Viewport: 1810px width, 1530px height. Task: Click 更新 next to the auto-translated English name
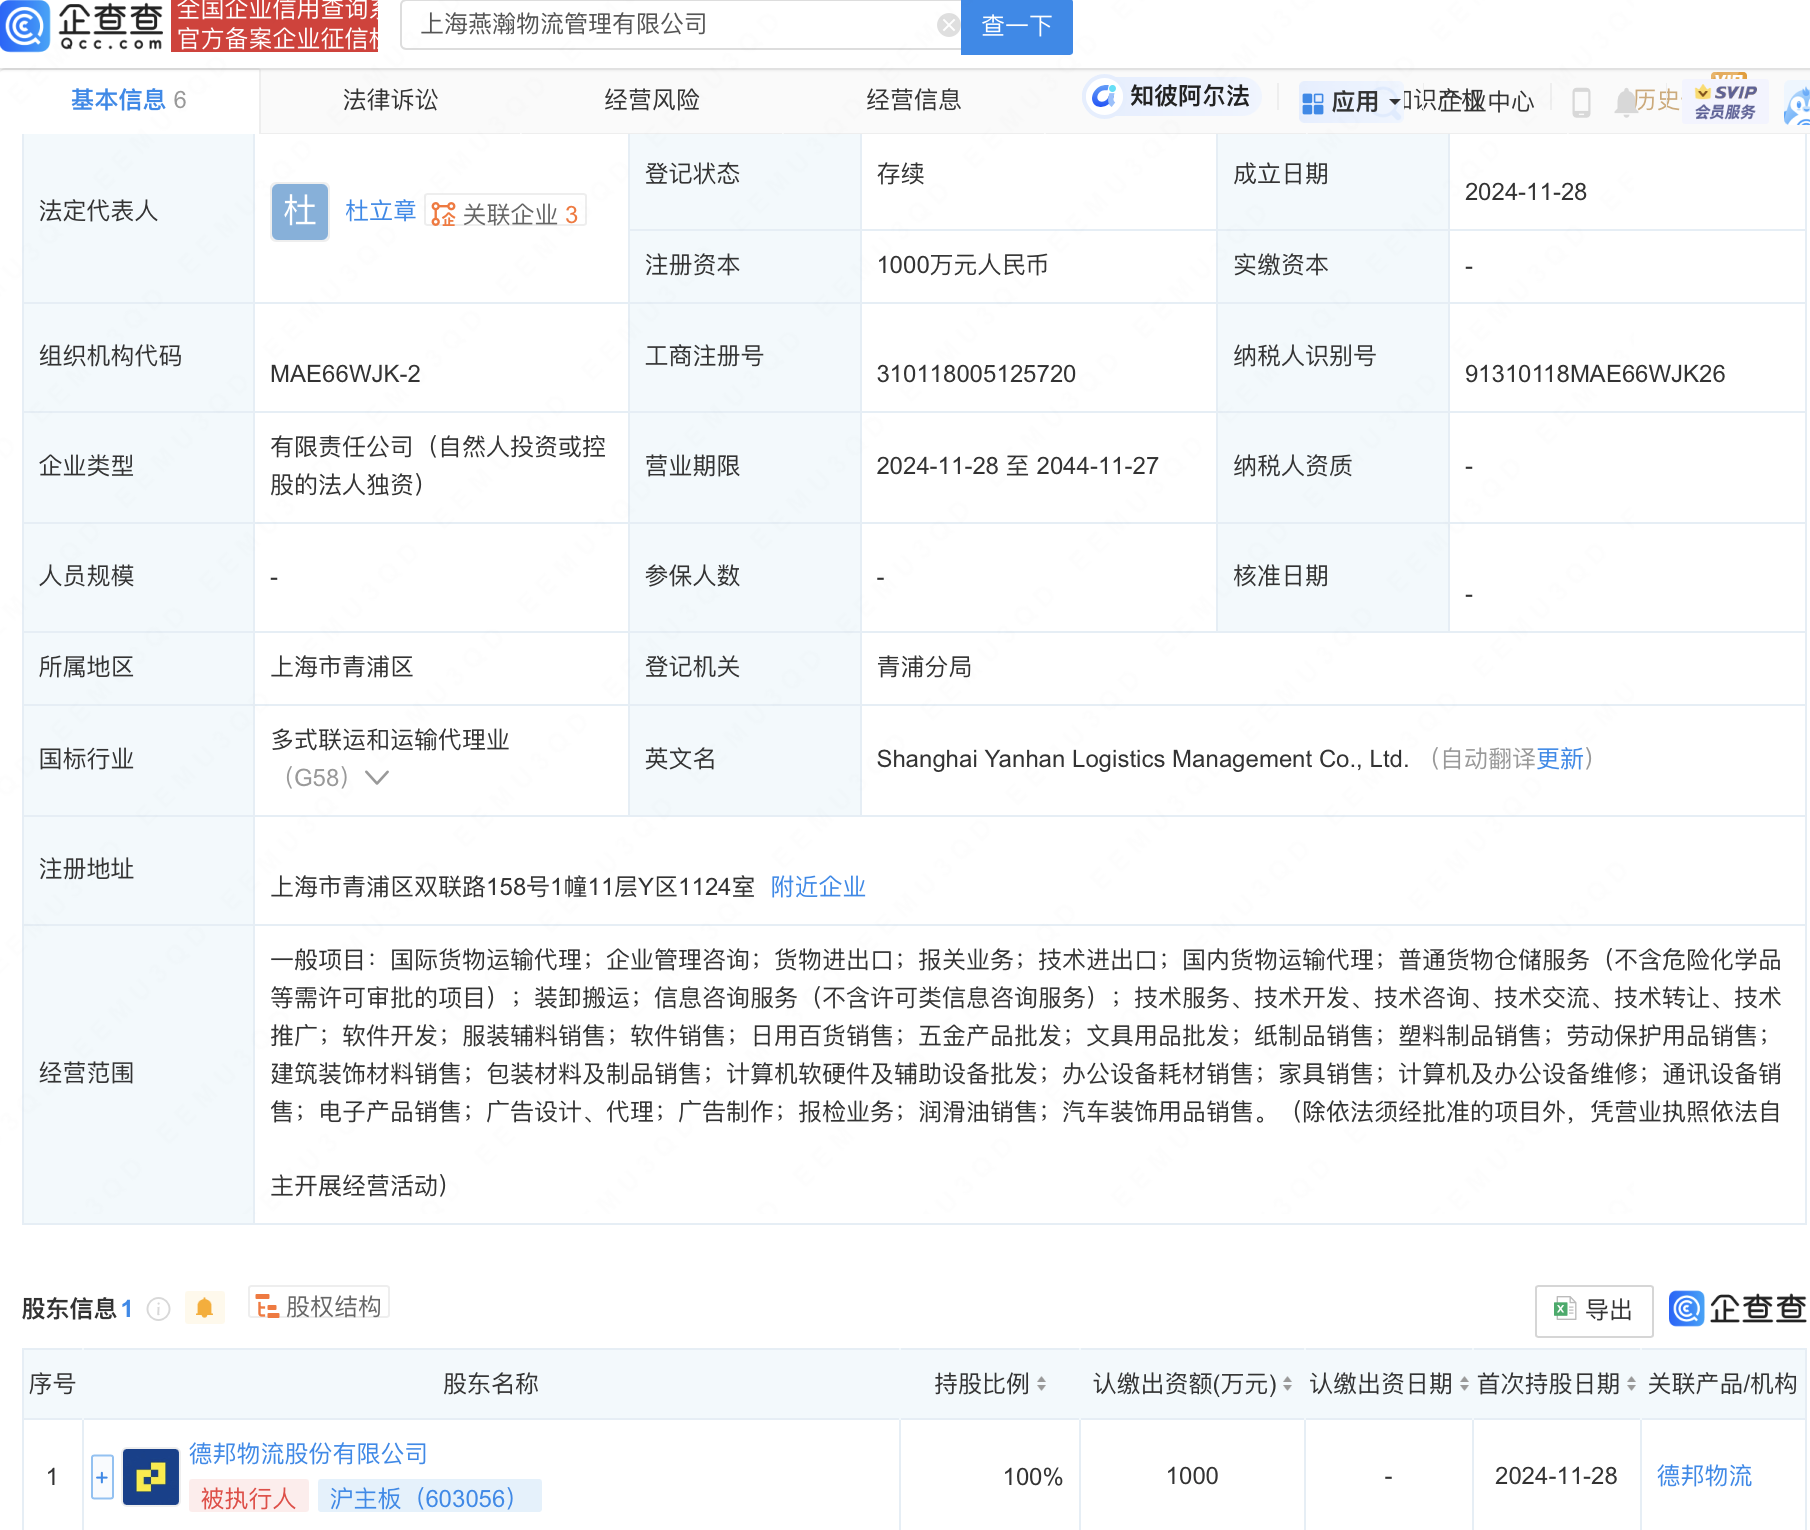coord(1560,759)
